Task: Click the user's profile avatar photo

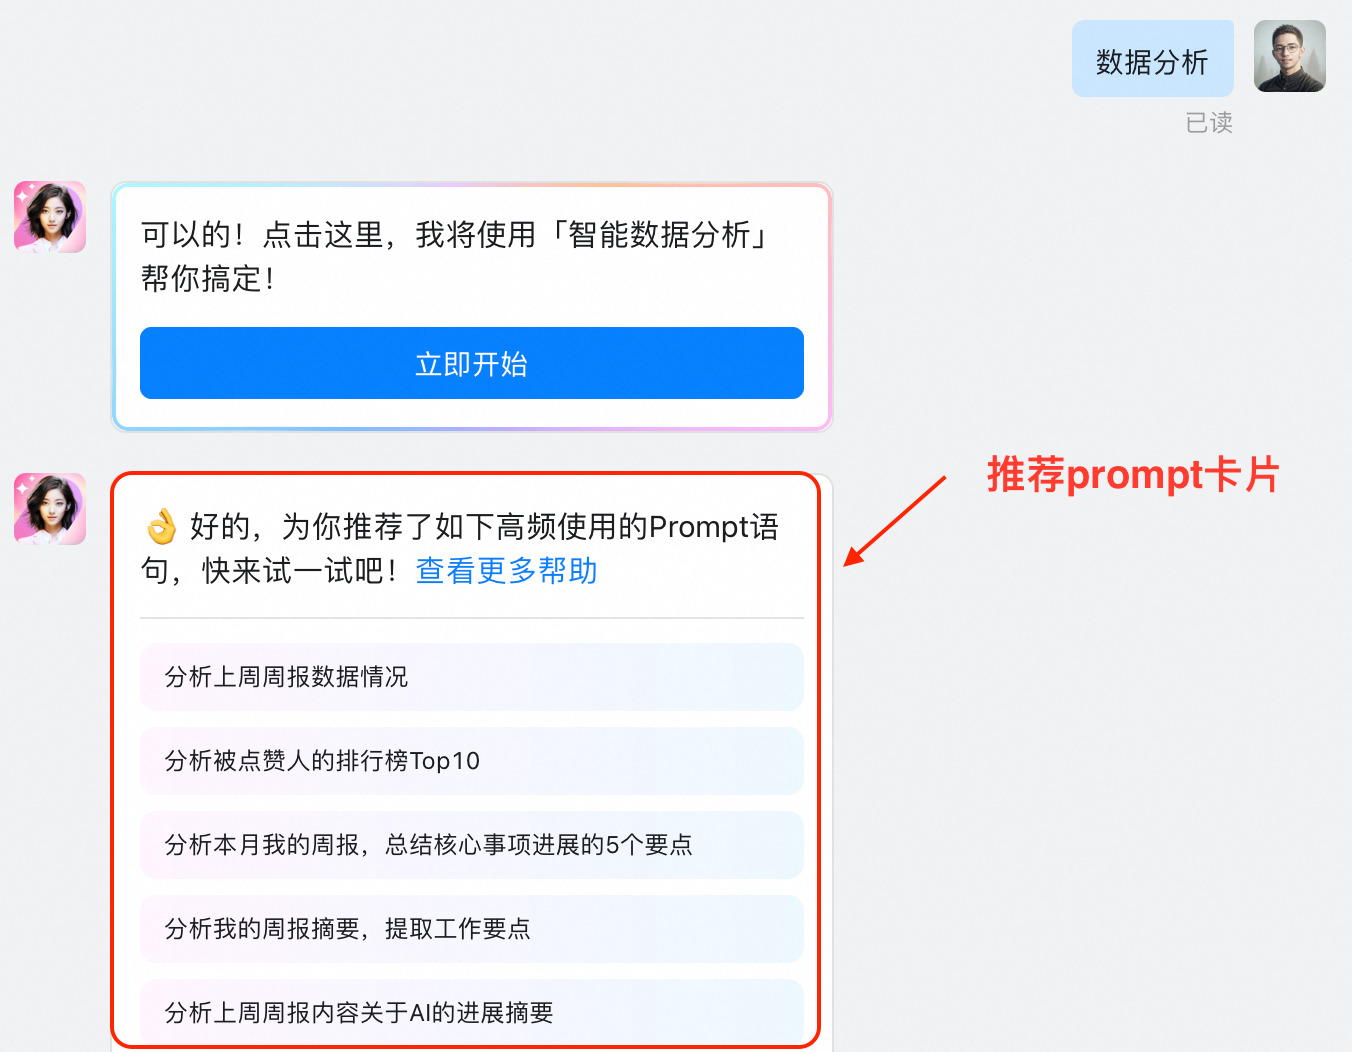Action: [1290, 57]
